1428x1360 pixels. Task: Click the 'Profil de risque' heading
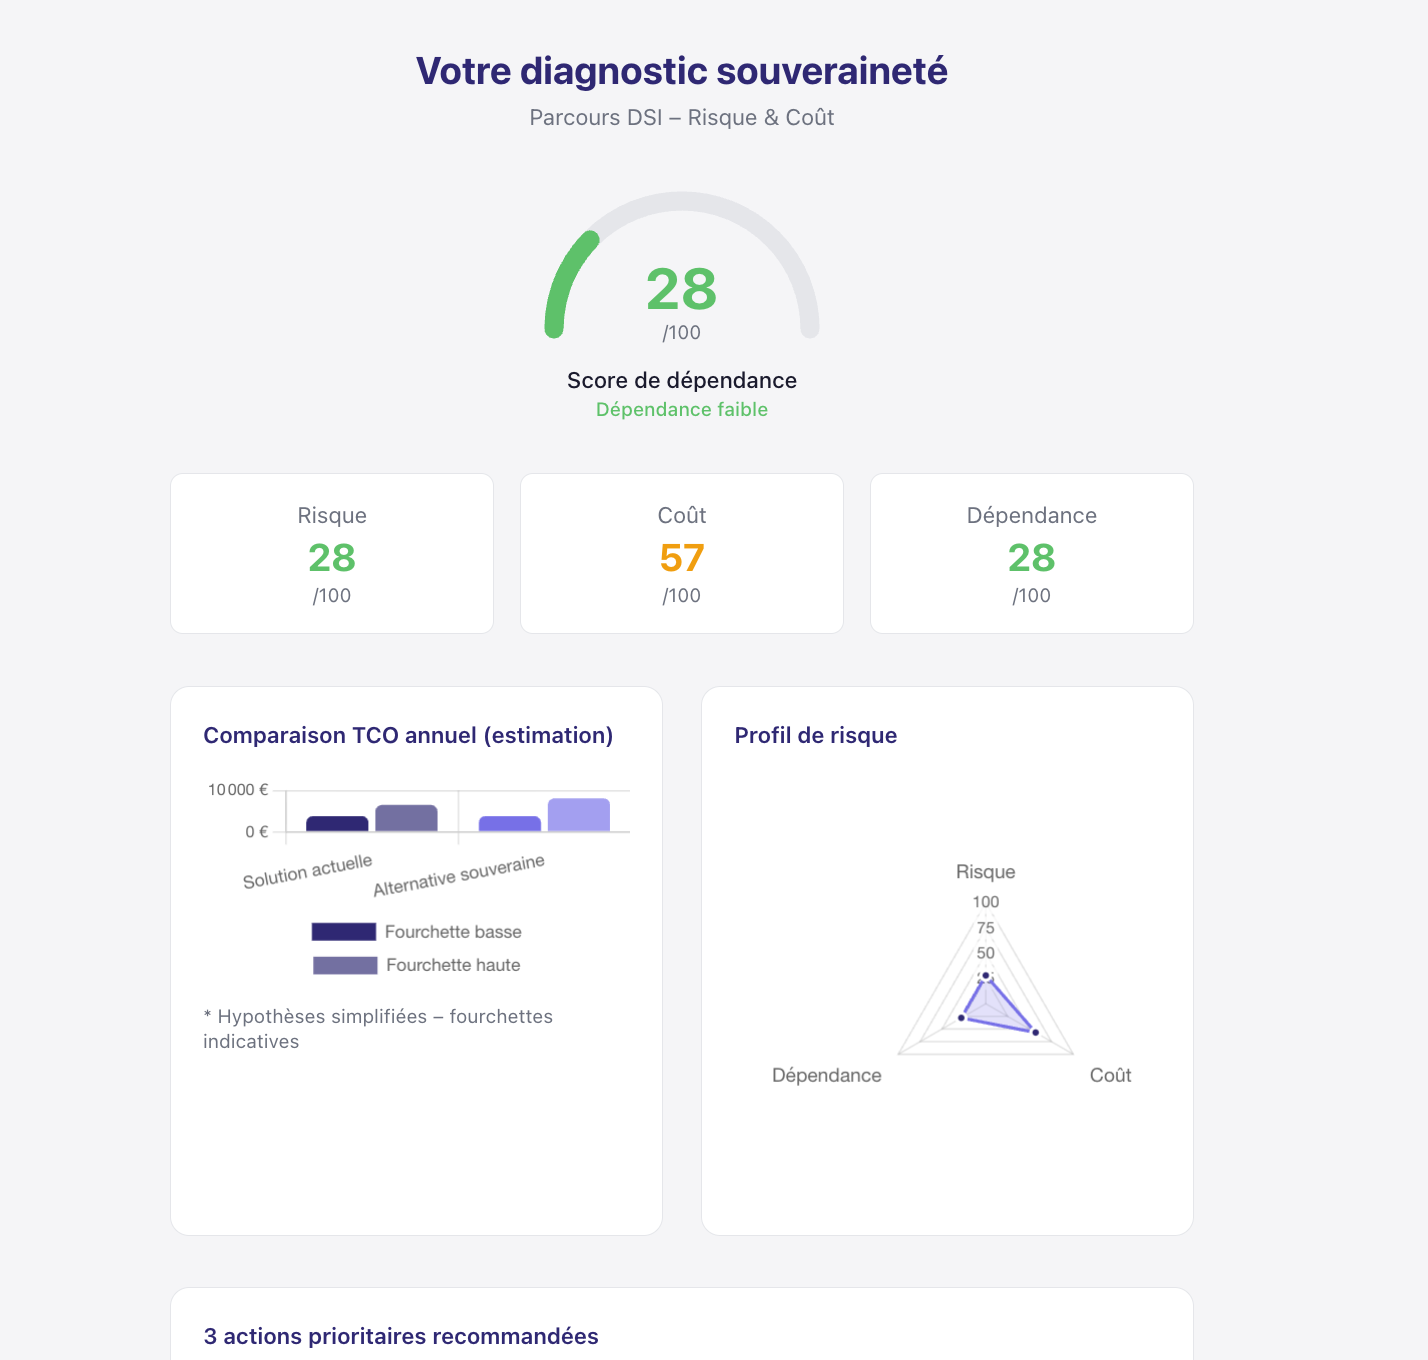point(815,736)
